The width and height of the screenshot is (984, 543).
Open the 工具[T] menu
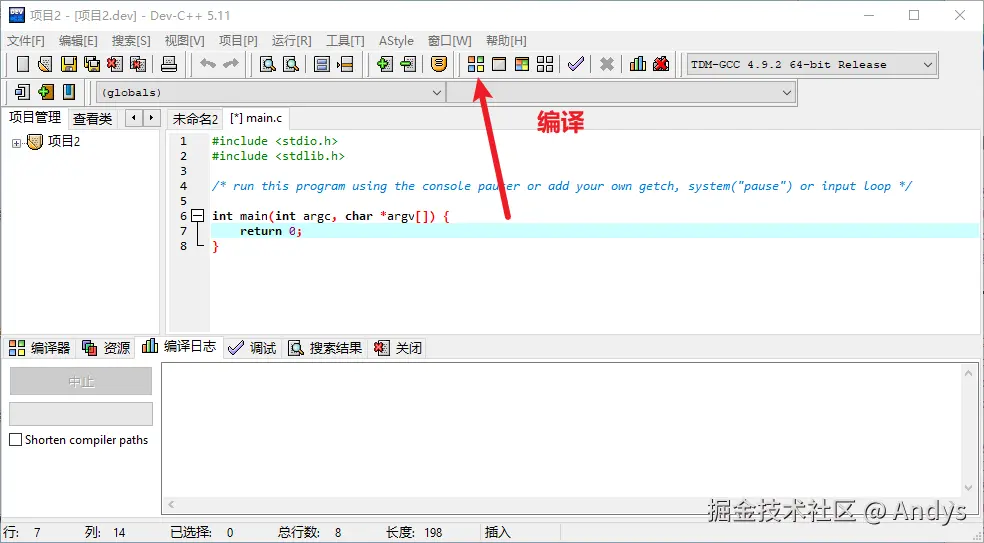pos(345,41)
